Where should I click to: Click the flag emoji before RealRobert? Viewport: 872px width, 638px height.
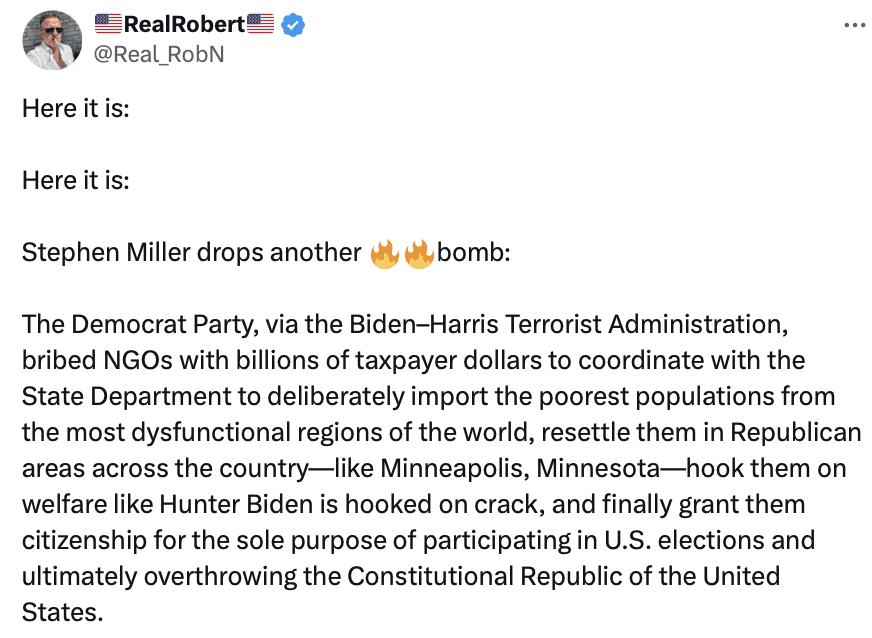[x=108, y=26]
